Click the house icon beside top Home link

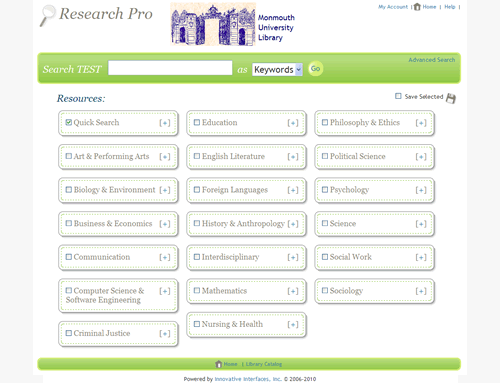click(x=417, y=7)
